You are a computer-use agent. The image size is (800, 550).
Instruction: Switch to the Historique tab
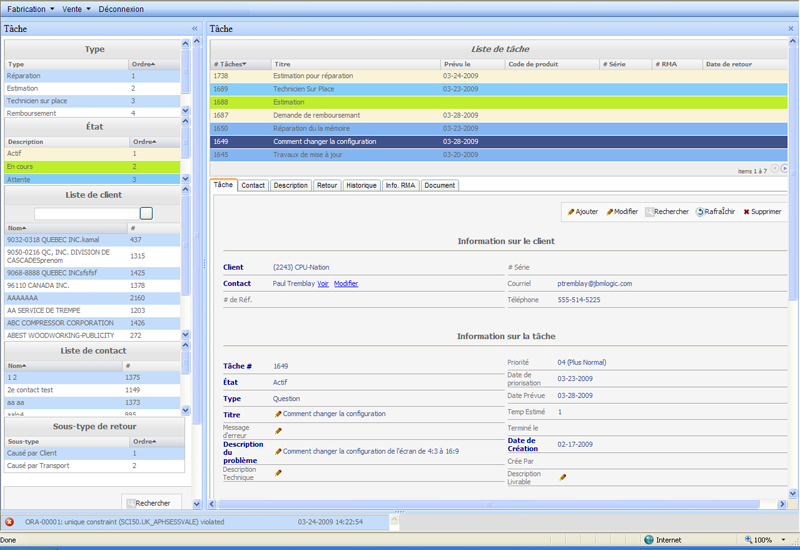pos(361,185)
